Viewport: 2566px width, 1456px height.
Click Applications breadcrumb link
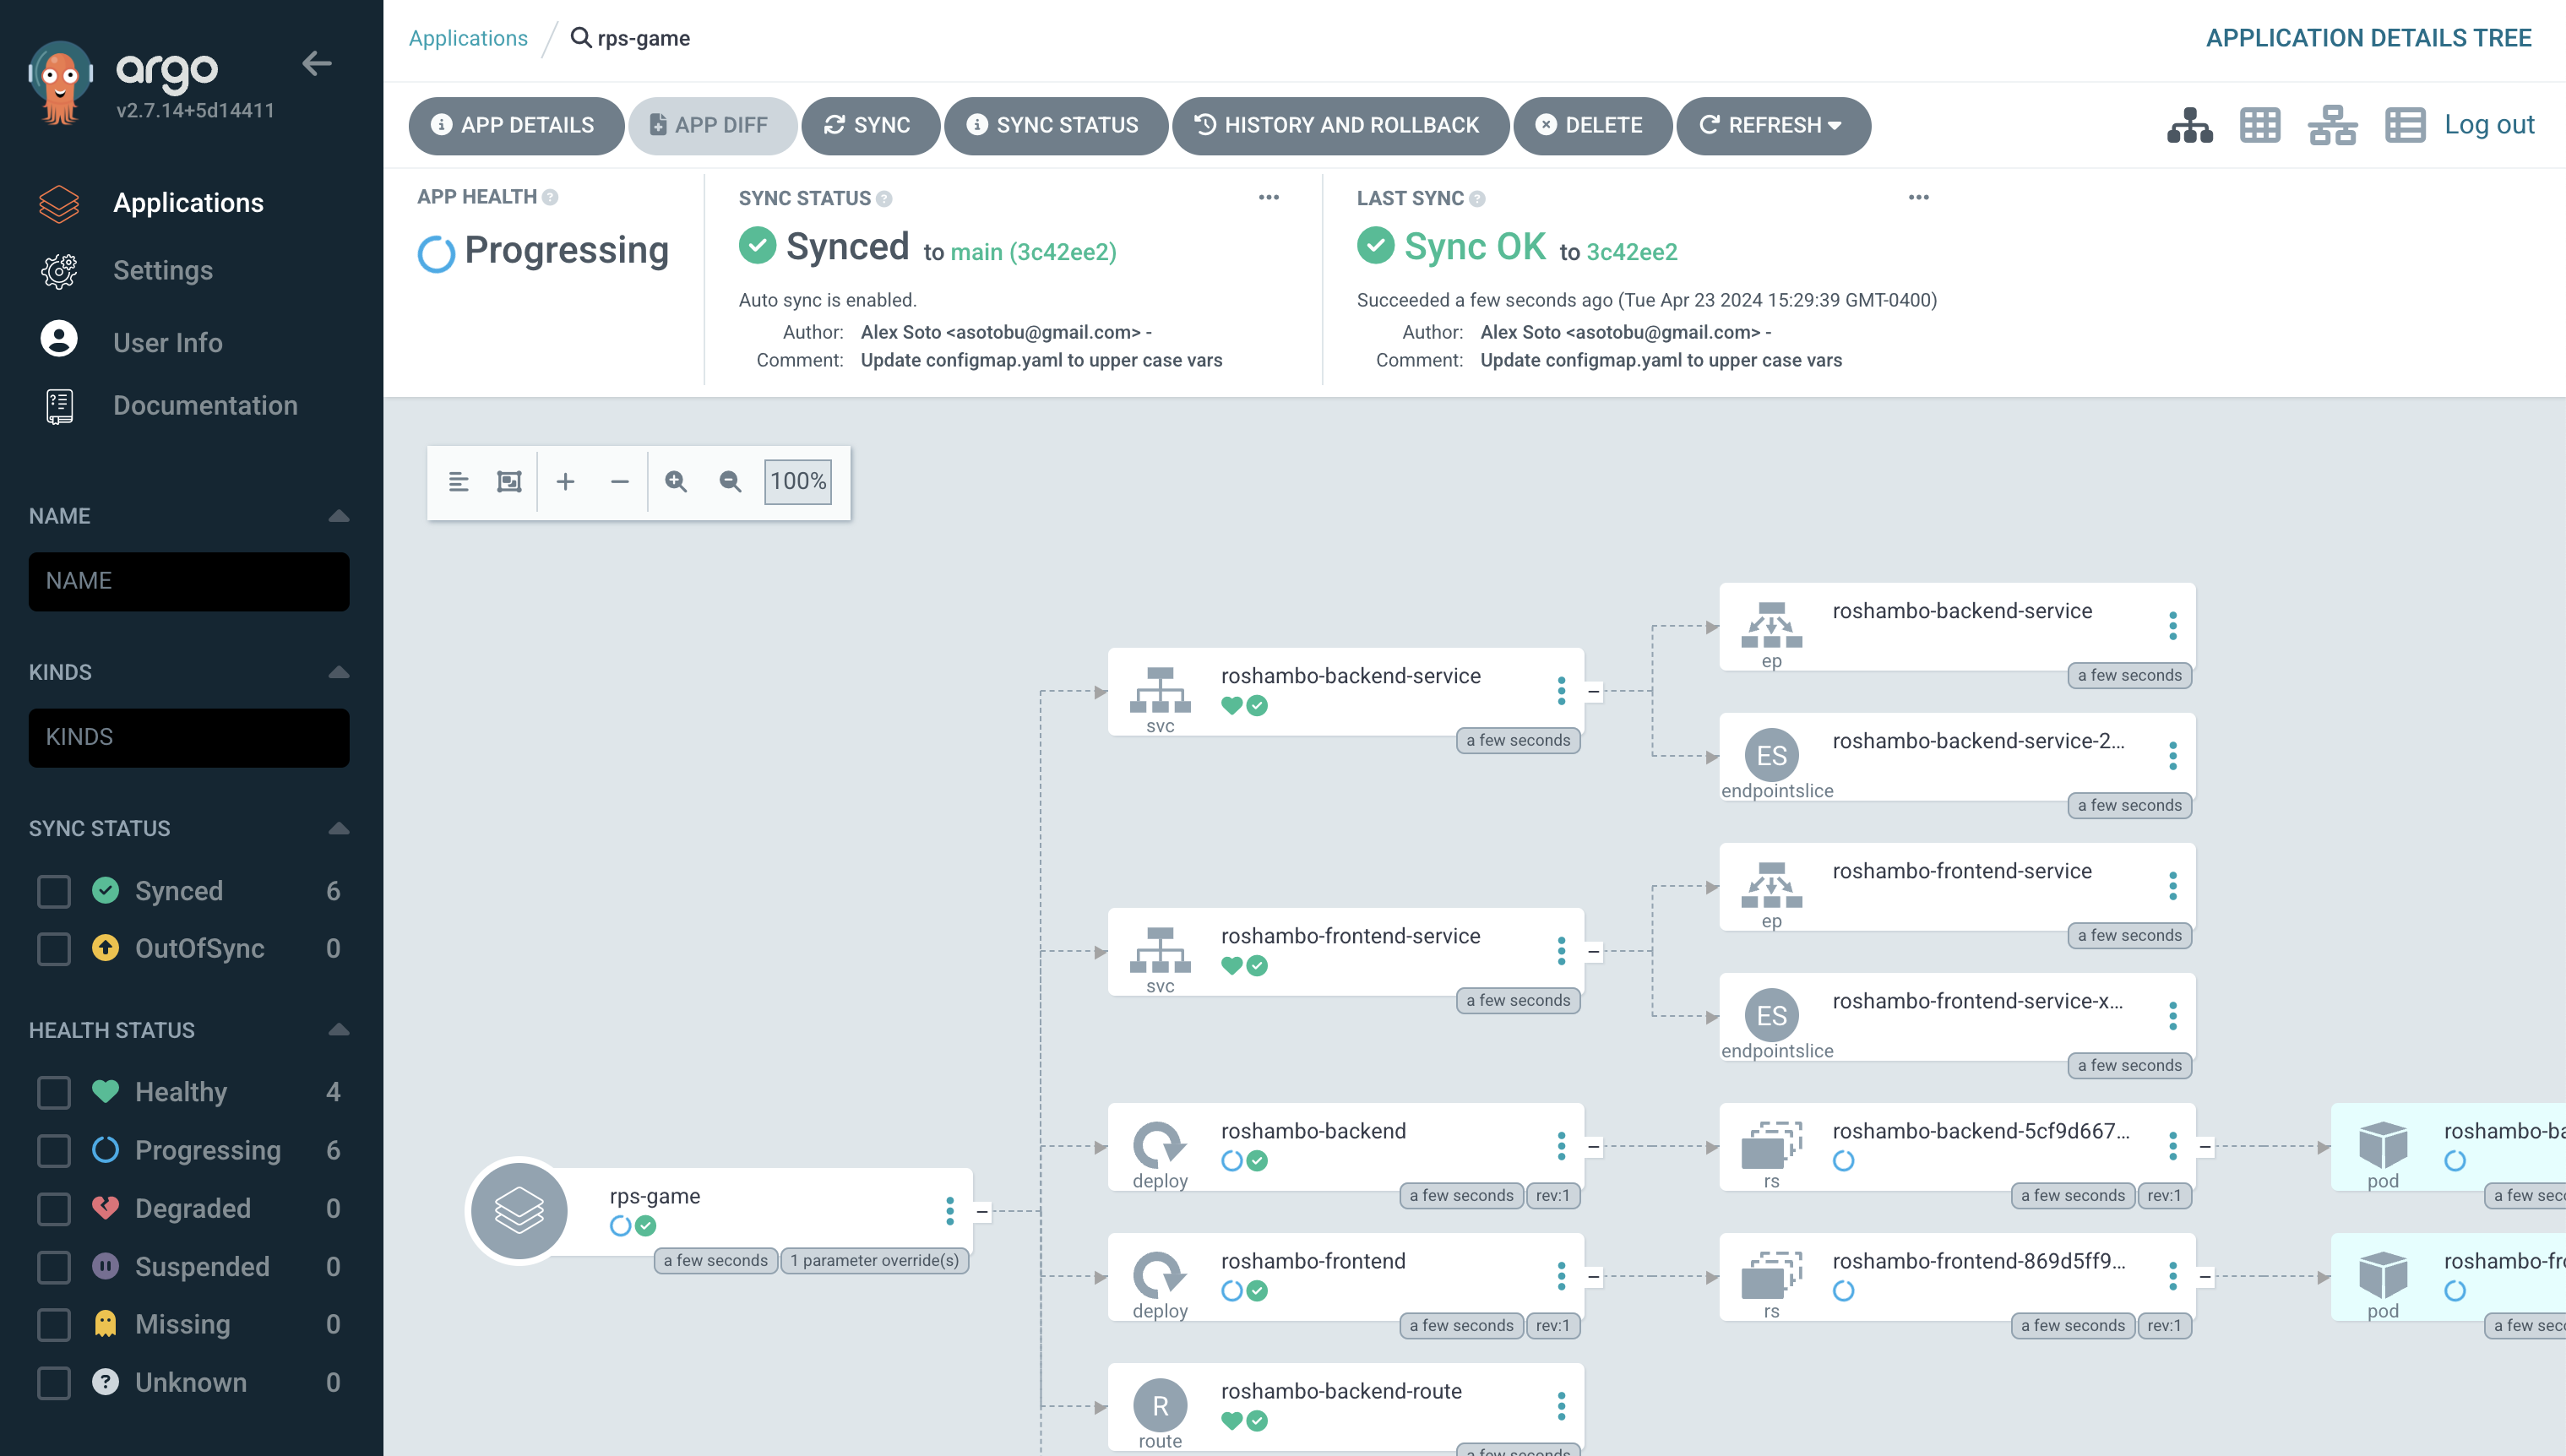[x=468, y=38]
